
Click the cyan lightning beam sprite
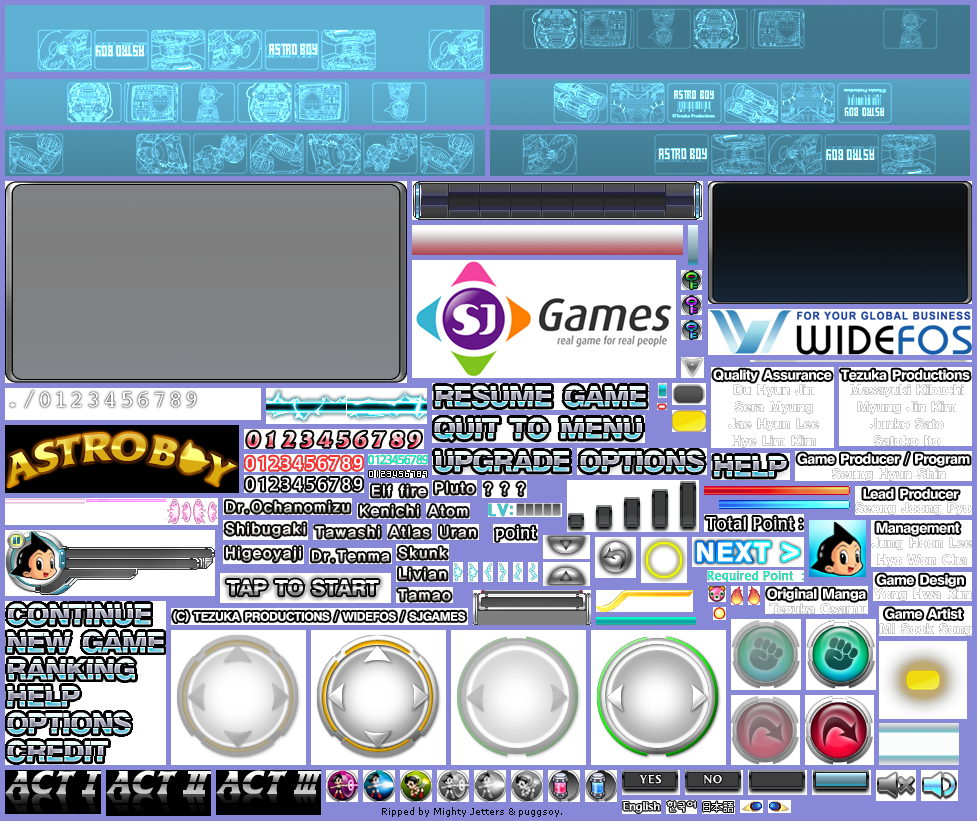(346, 406)
